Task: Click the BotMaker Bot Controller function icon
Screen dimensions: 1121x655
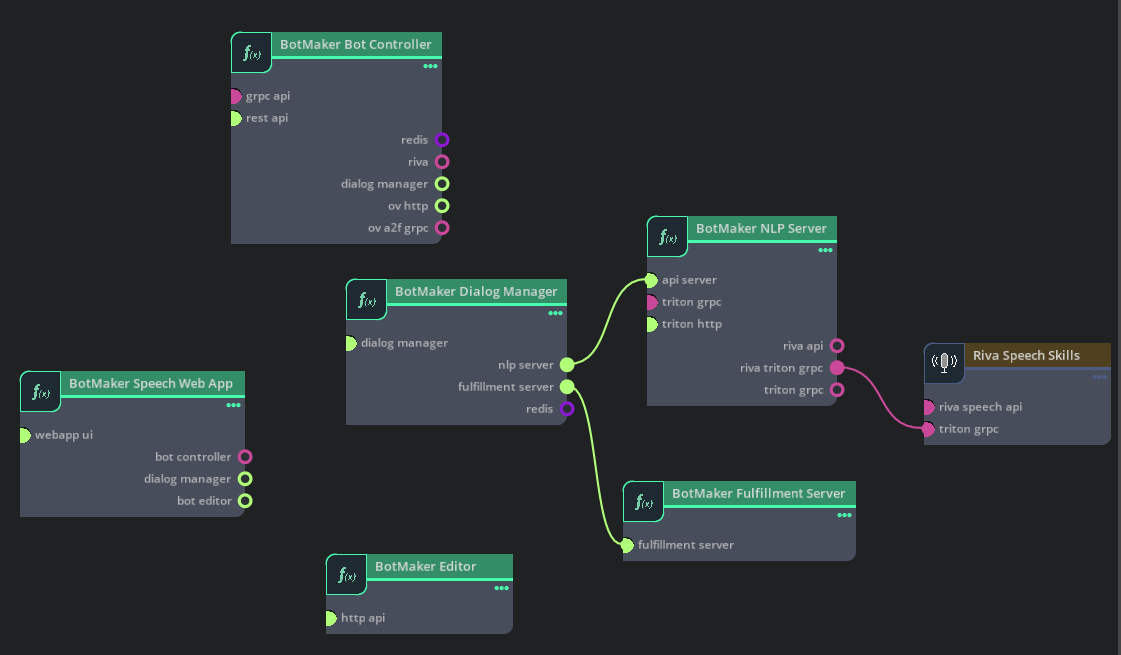Action: (x=251, y=53)
